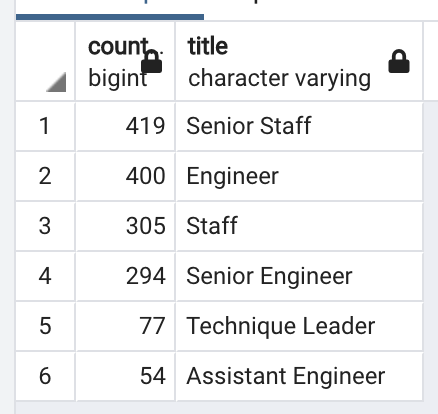
Task: Select row number 2
Action: pyautogui.click(x=45, y=176)
